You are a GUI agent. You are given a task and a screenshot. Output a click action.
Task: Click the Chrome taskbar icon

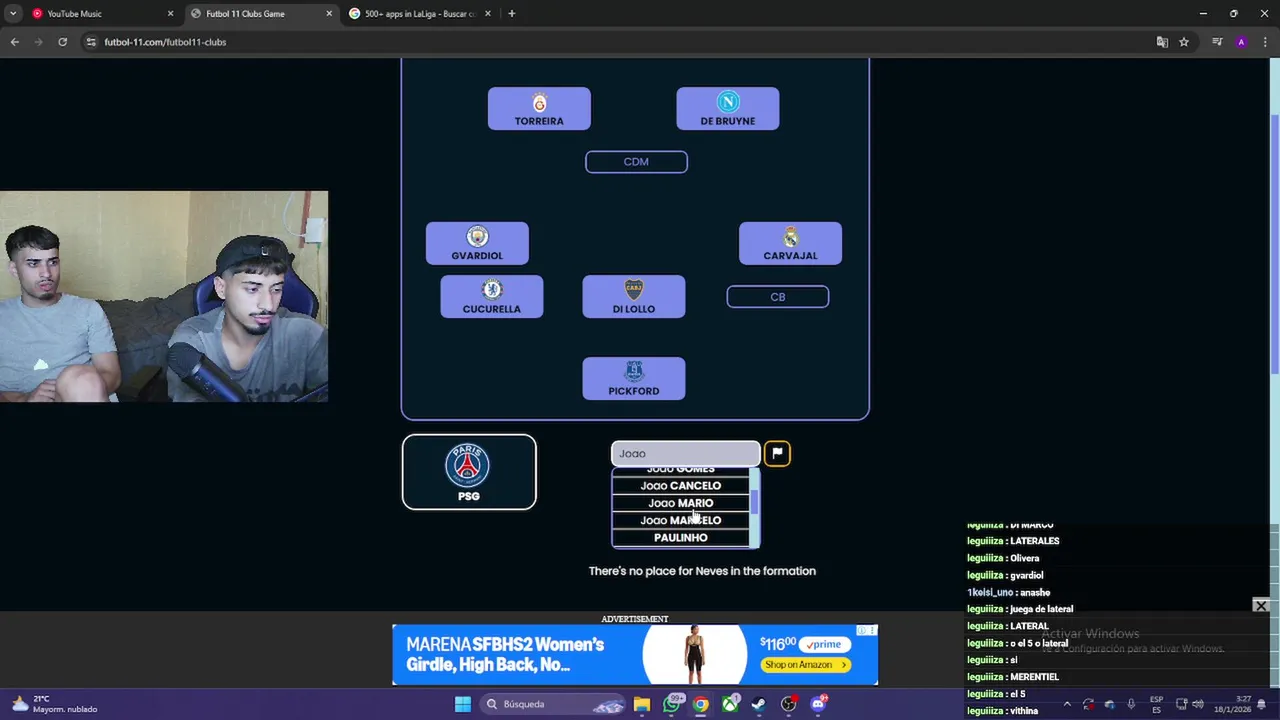tap(701, 704)
